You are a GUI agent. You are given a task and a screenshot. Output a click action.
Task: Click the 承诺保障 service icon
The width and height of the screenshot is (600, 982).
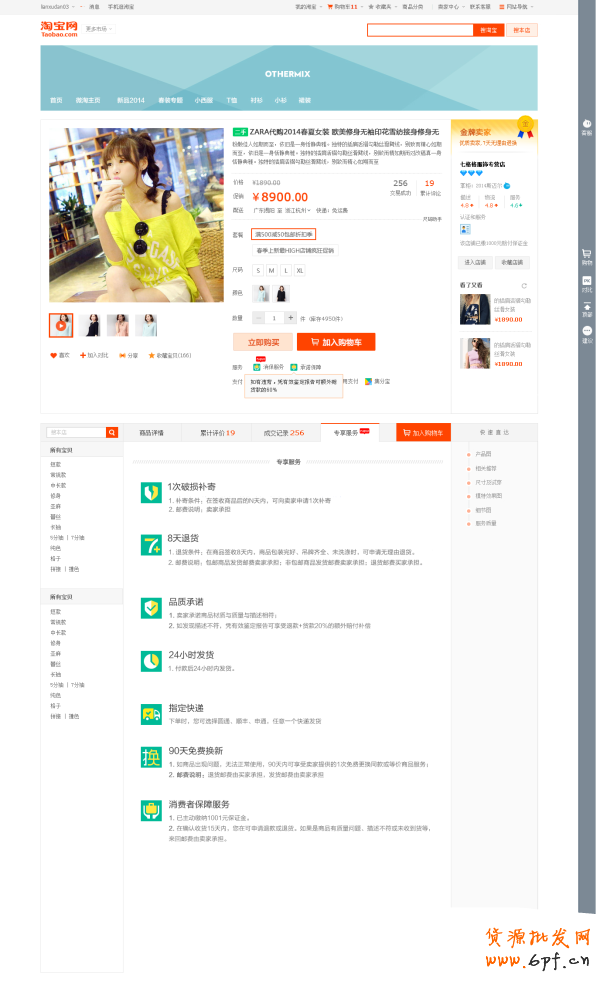[x=294, y=367]
